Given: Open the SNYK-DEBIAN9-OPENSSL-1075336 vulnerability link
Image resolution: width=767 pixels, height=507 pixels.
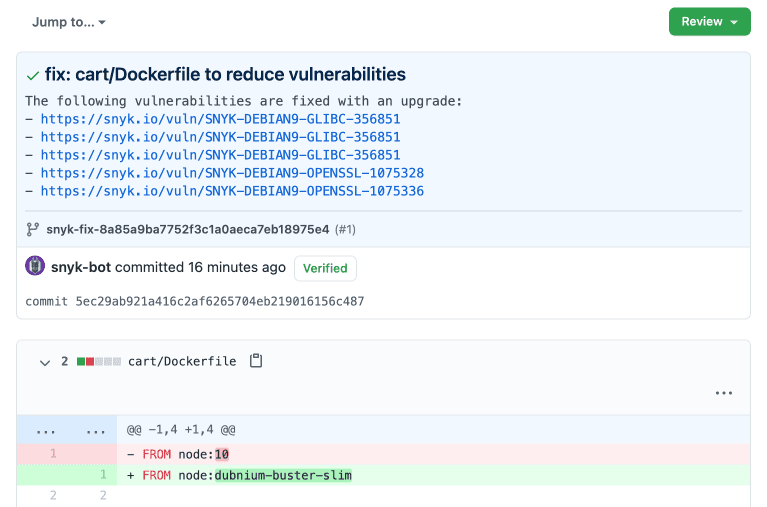Looking at the screenshot, I should [232, 191].
